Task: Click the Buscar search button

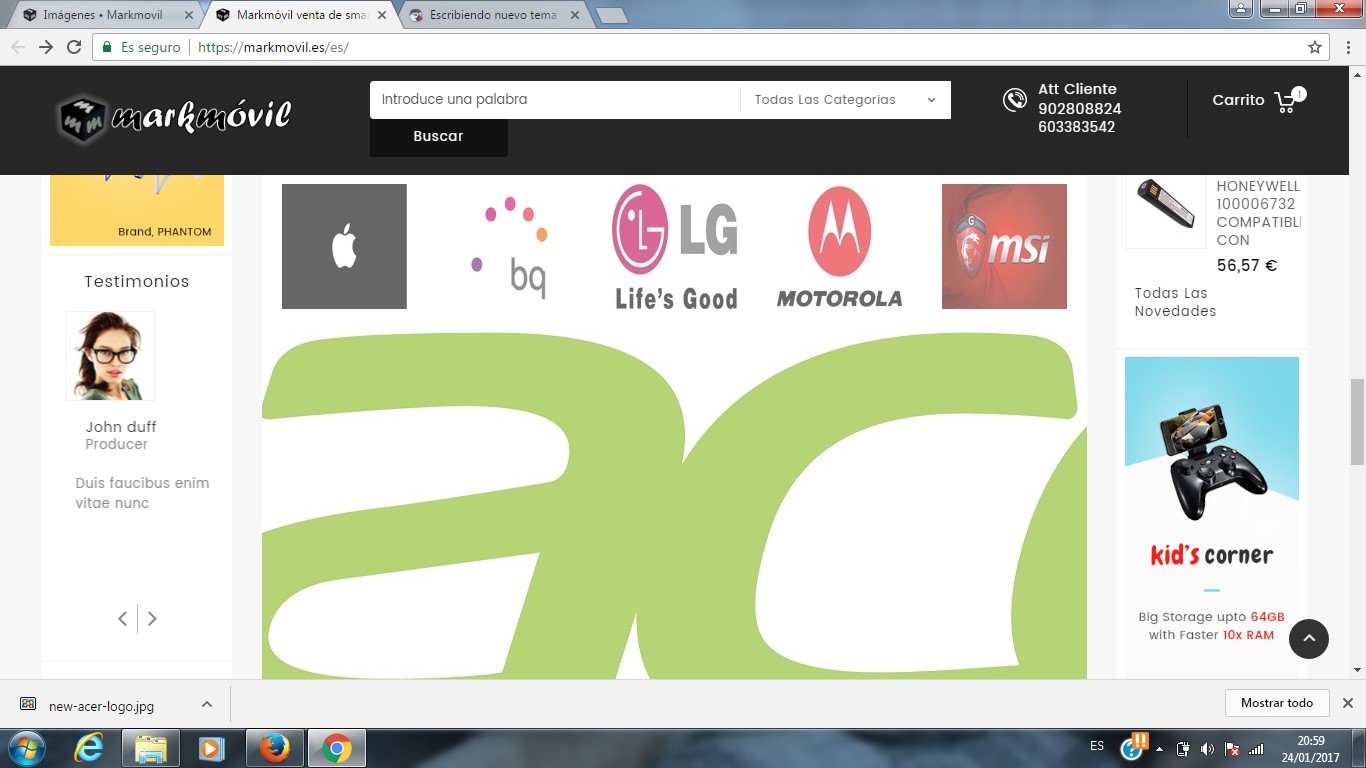Action: pyautogui.click(x=439, y=137)
